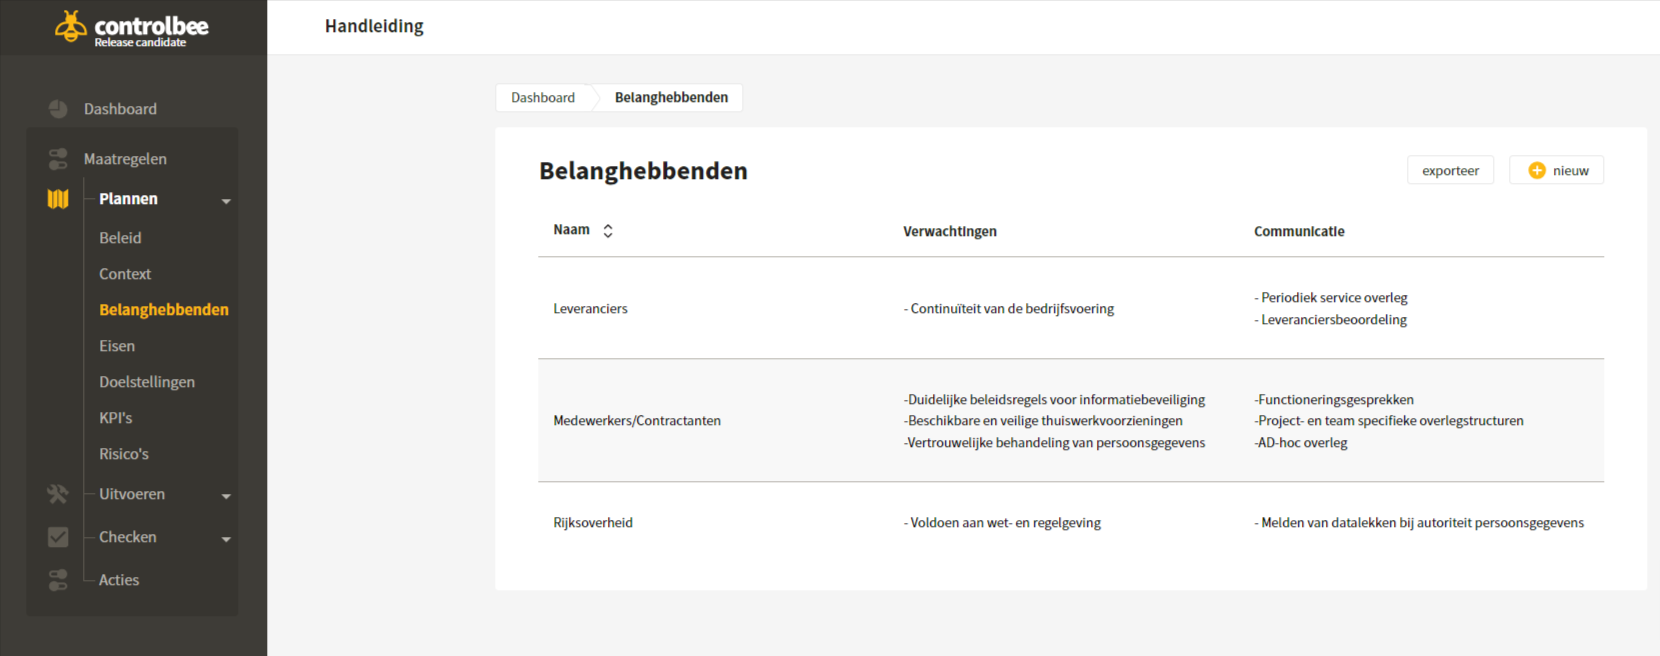Viewport: 1660px width, 656px height.
Task: Click the orange plus icon in nieuw
Action: coord(1537,171)
